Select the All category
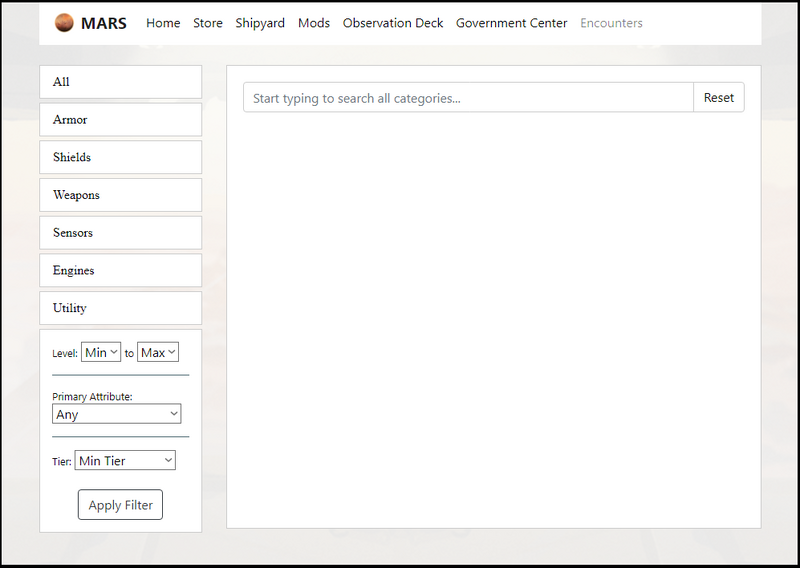800x568 pixels. (120, 82)
